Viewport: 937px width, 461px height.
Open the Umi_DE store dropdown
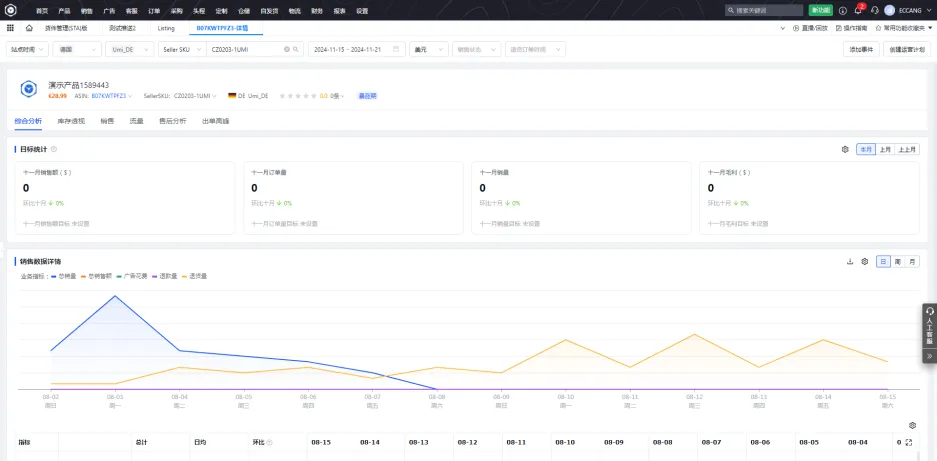(x=130, y=50)
